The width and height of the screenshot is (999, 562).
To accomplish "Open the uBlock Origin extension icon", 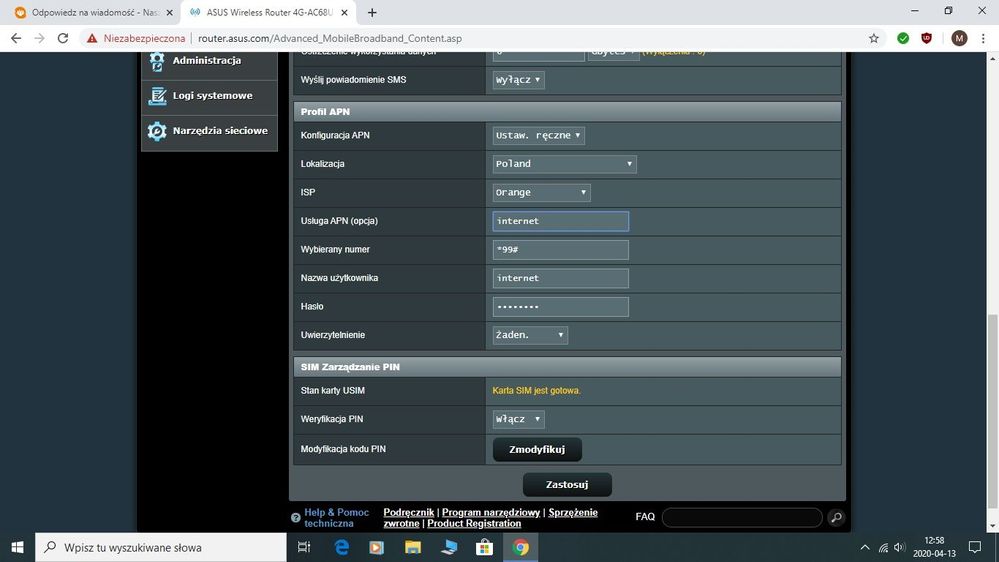I will [x=927, y=38].
